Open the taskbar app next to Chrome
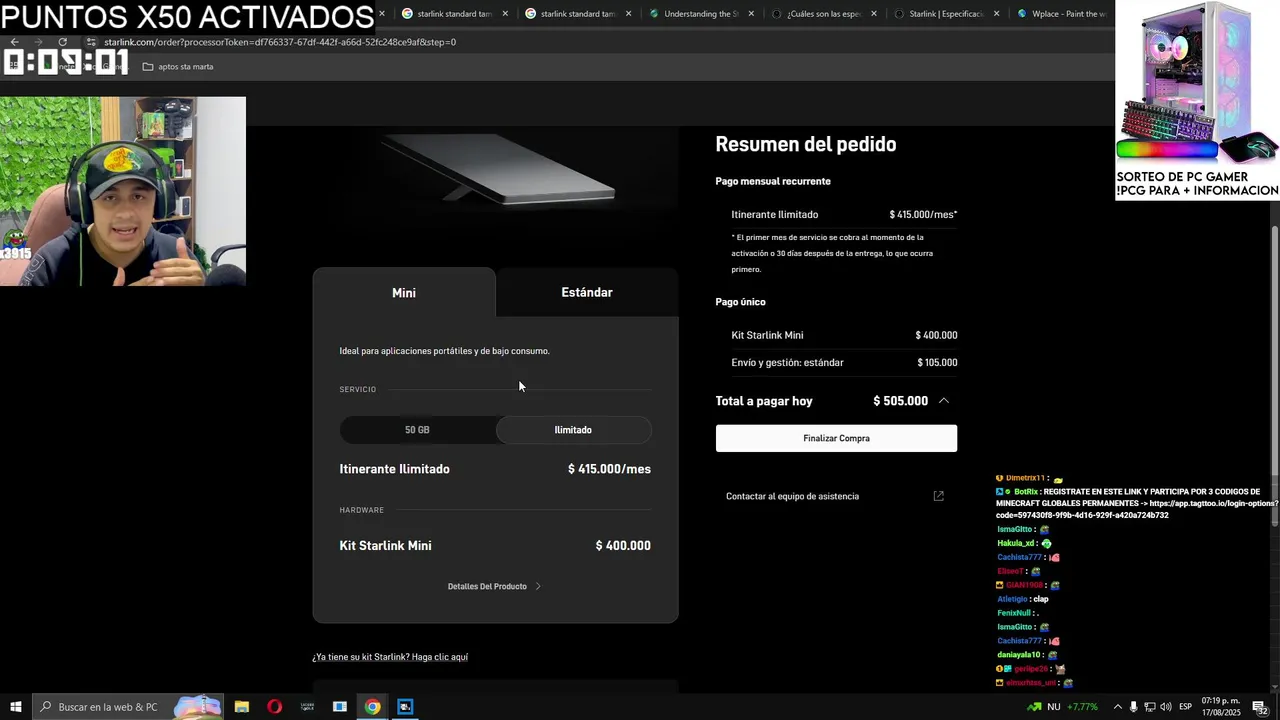 [405, 707]
